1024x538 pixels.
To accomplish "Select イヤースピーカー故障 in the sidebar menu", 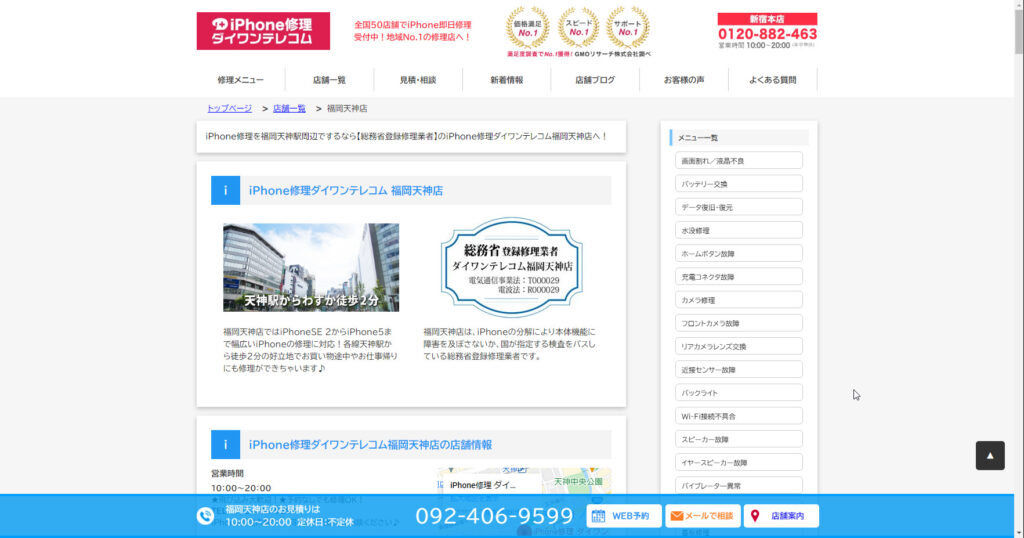I will [x=739, y=462].
